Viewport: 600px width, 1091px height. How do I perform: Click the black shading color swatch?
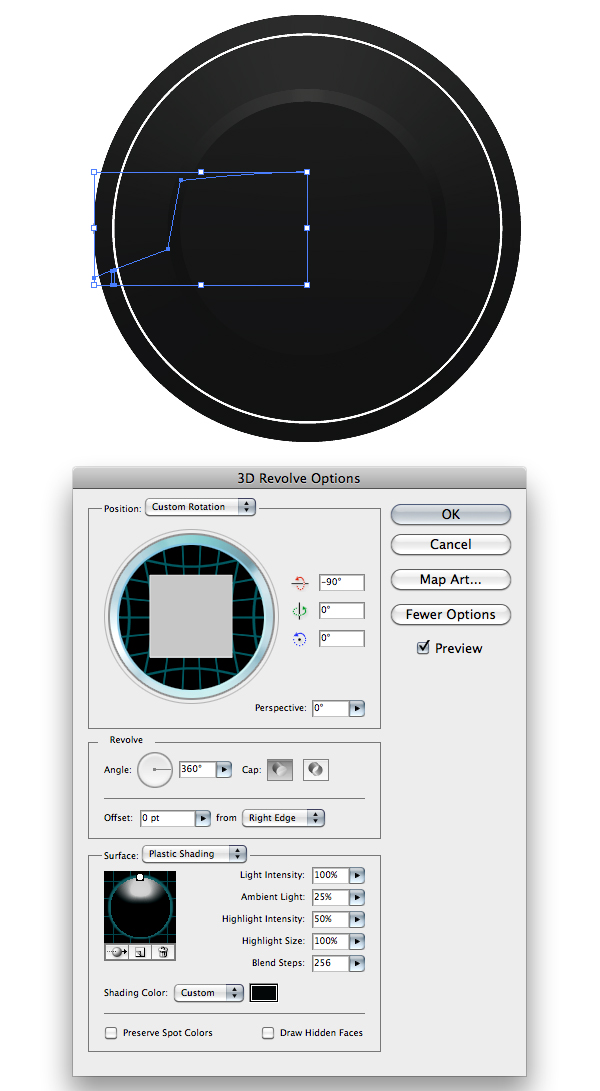[264, 993]
